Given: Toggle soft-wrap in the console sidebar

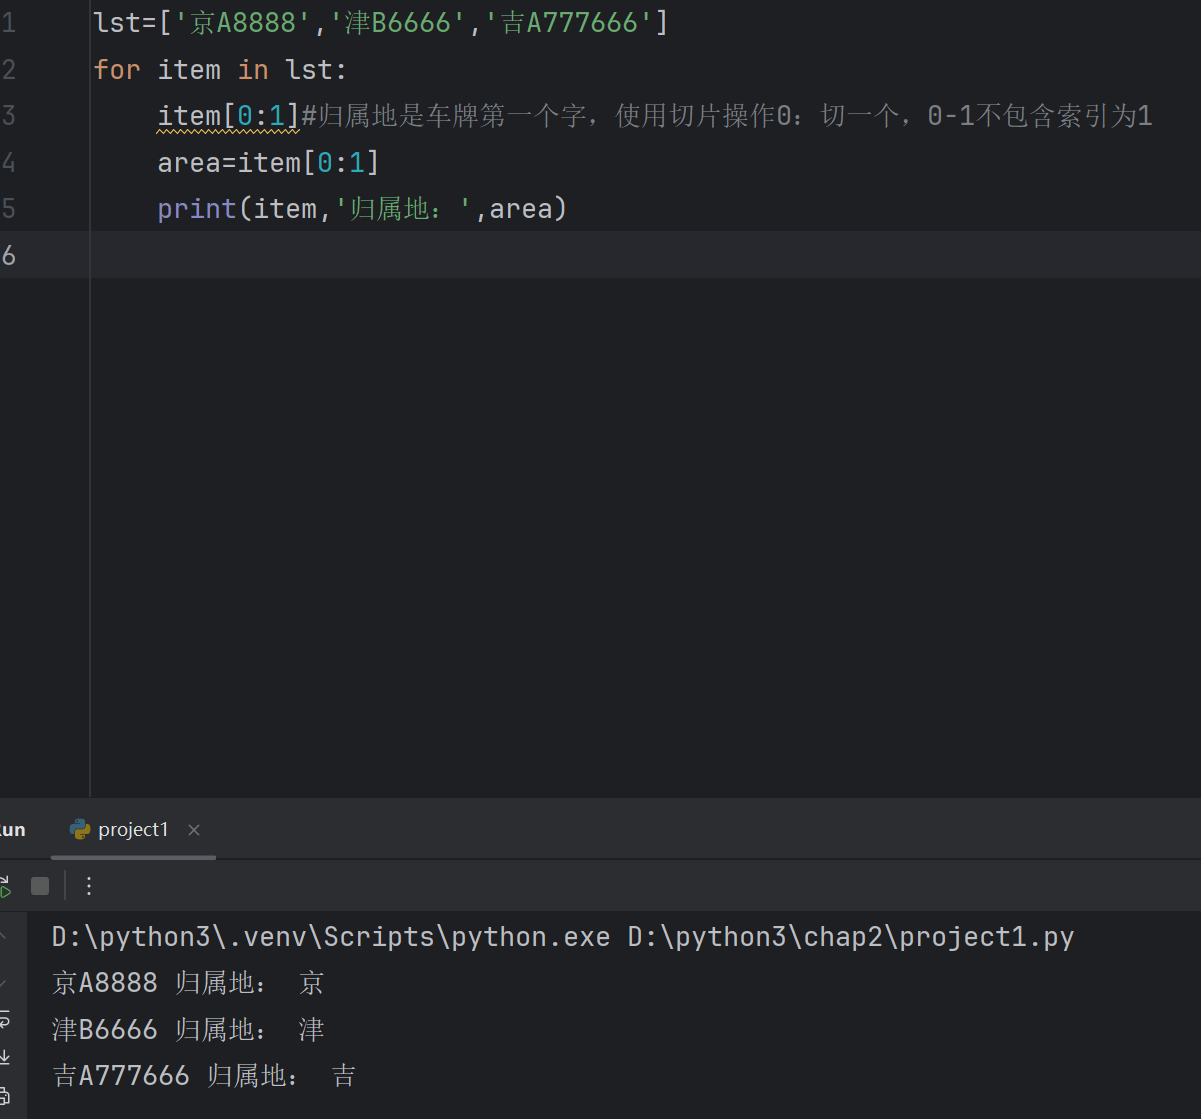Looking at the screenshot, I should coord(4,1020).
